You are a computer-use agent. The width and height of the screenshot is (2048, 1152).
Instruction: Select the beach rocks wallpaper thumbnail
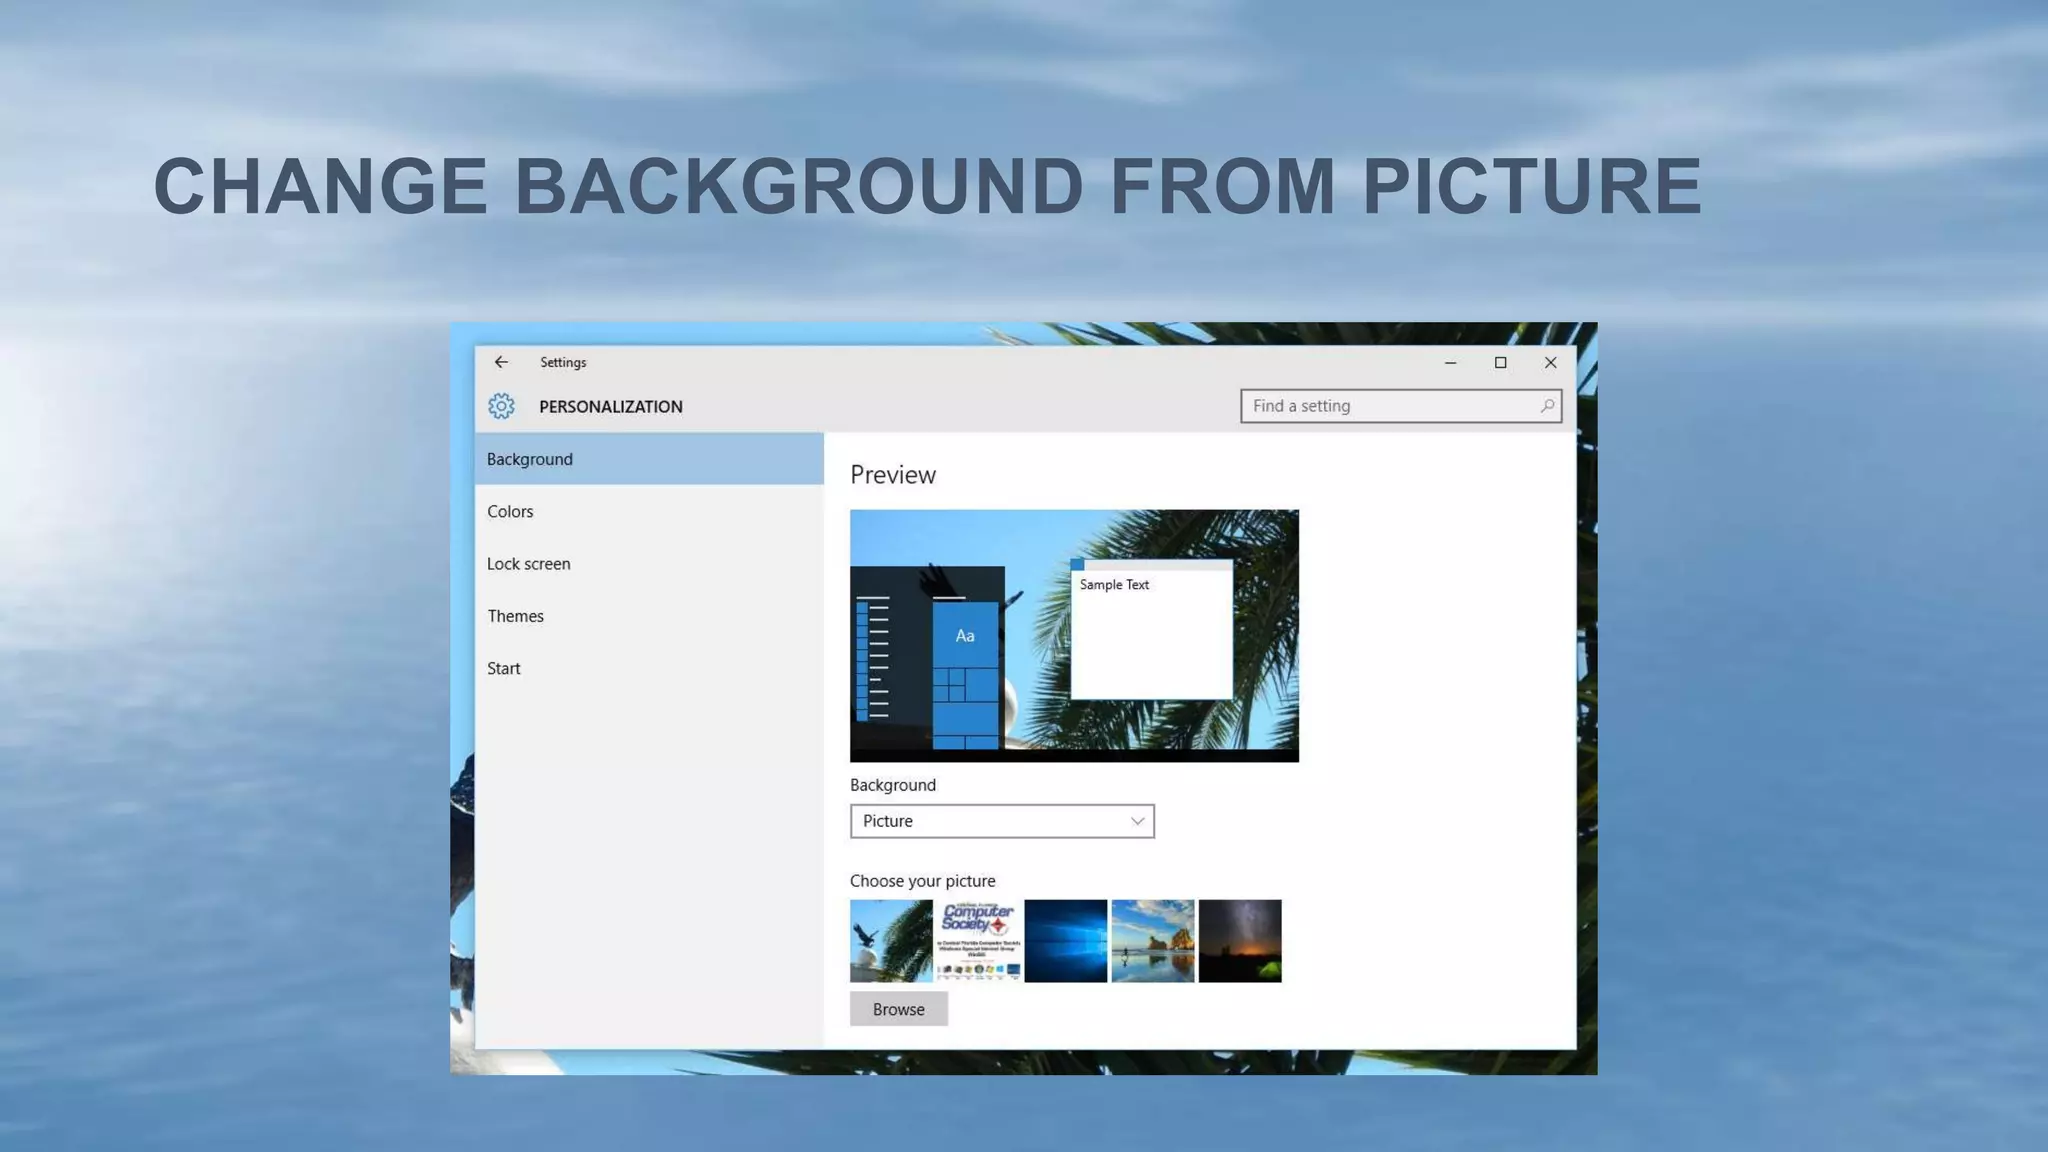[x=1152, y=941]
